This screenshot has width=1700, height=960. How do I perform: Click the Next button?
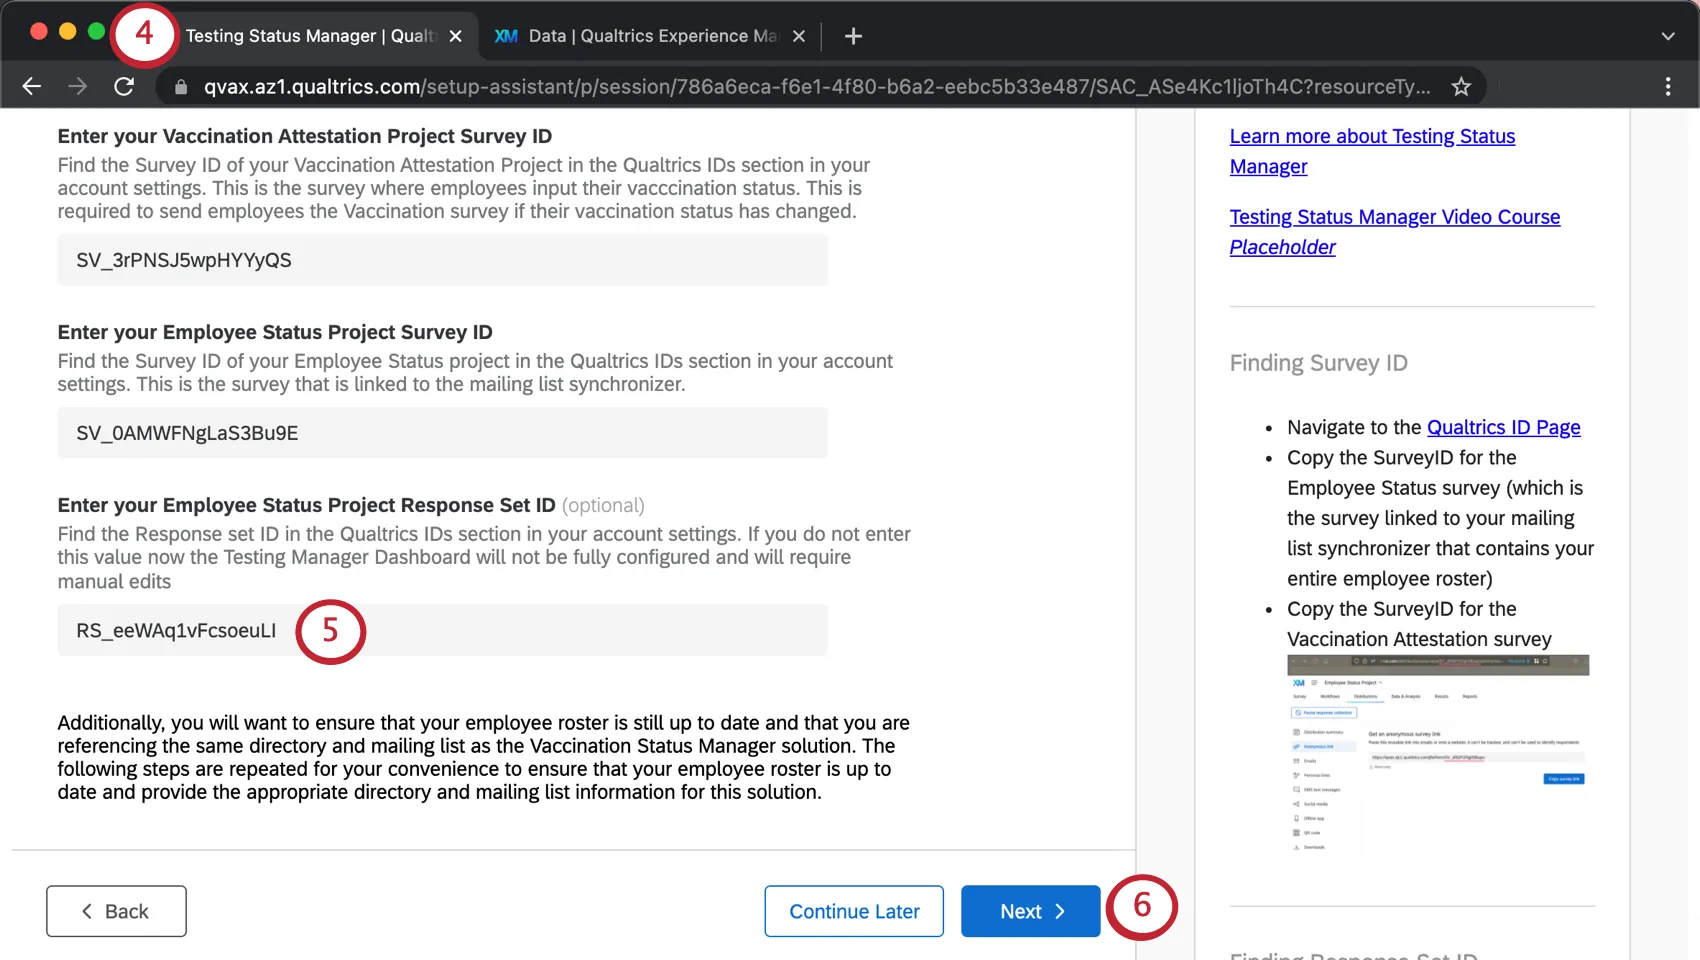click(1030, 911)
